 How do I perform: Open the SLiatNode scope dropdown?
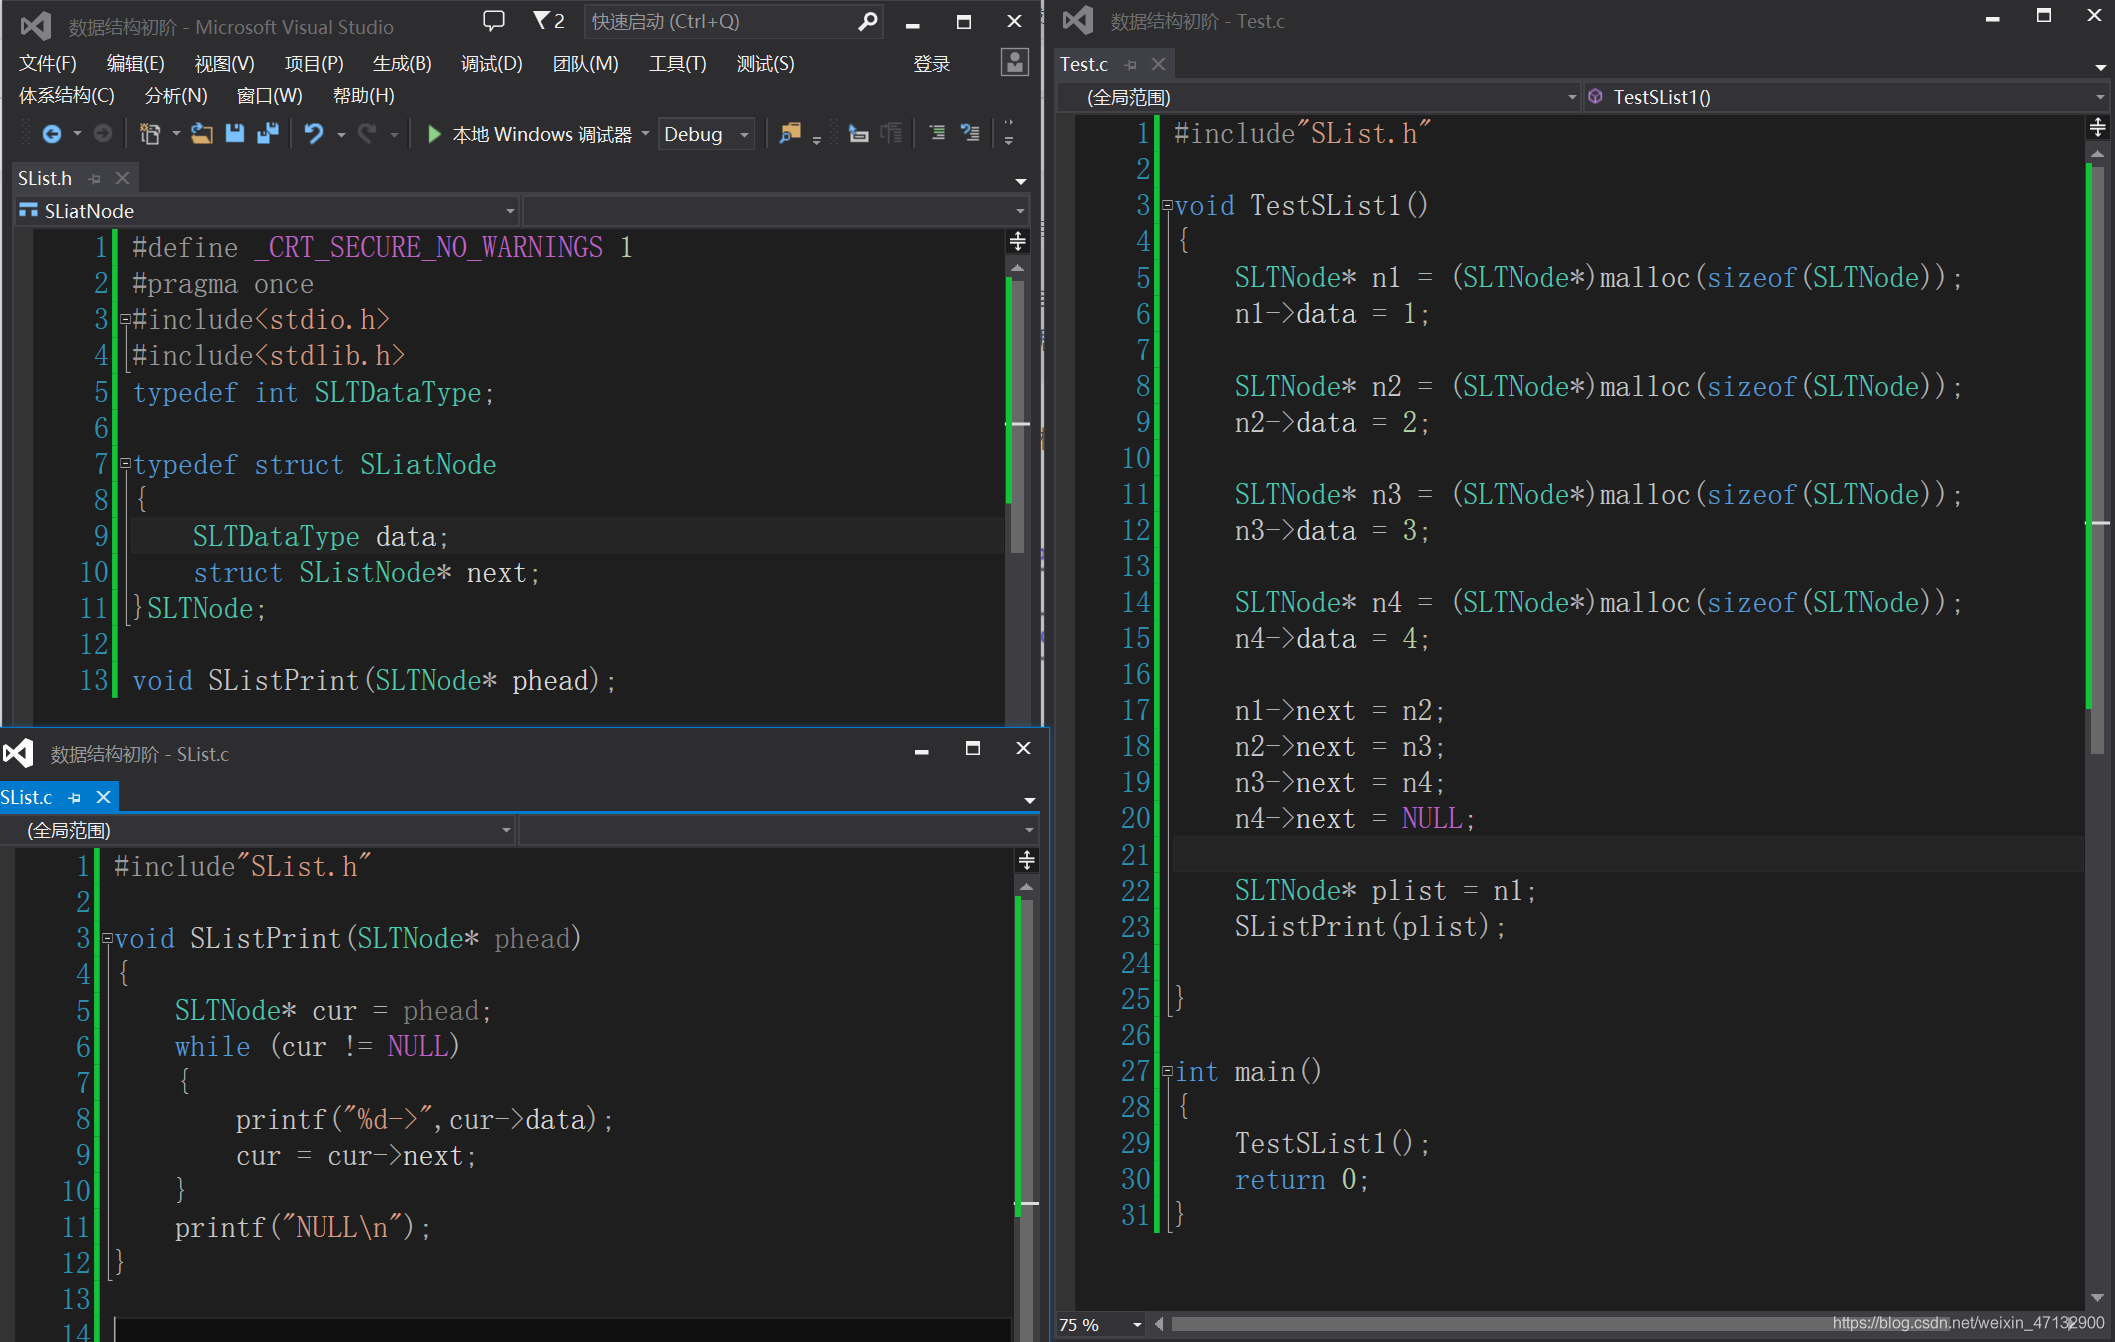click(x=510, y=211)
